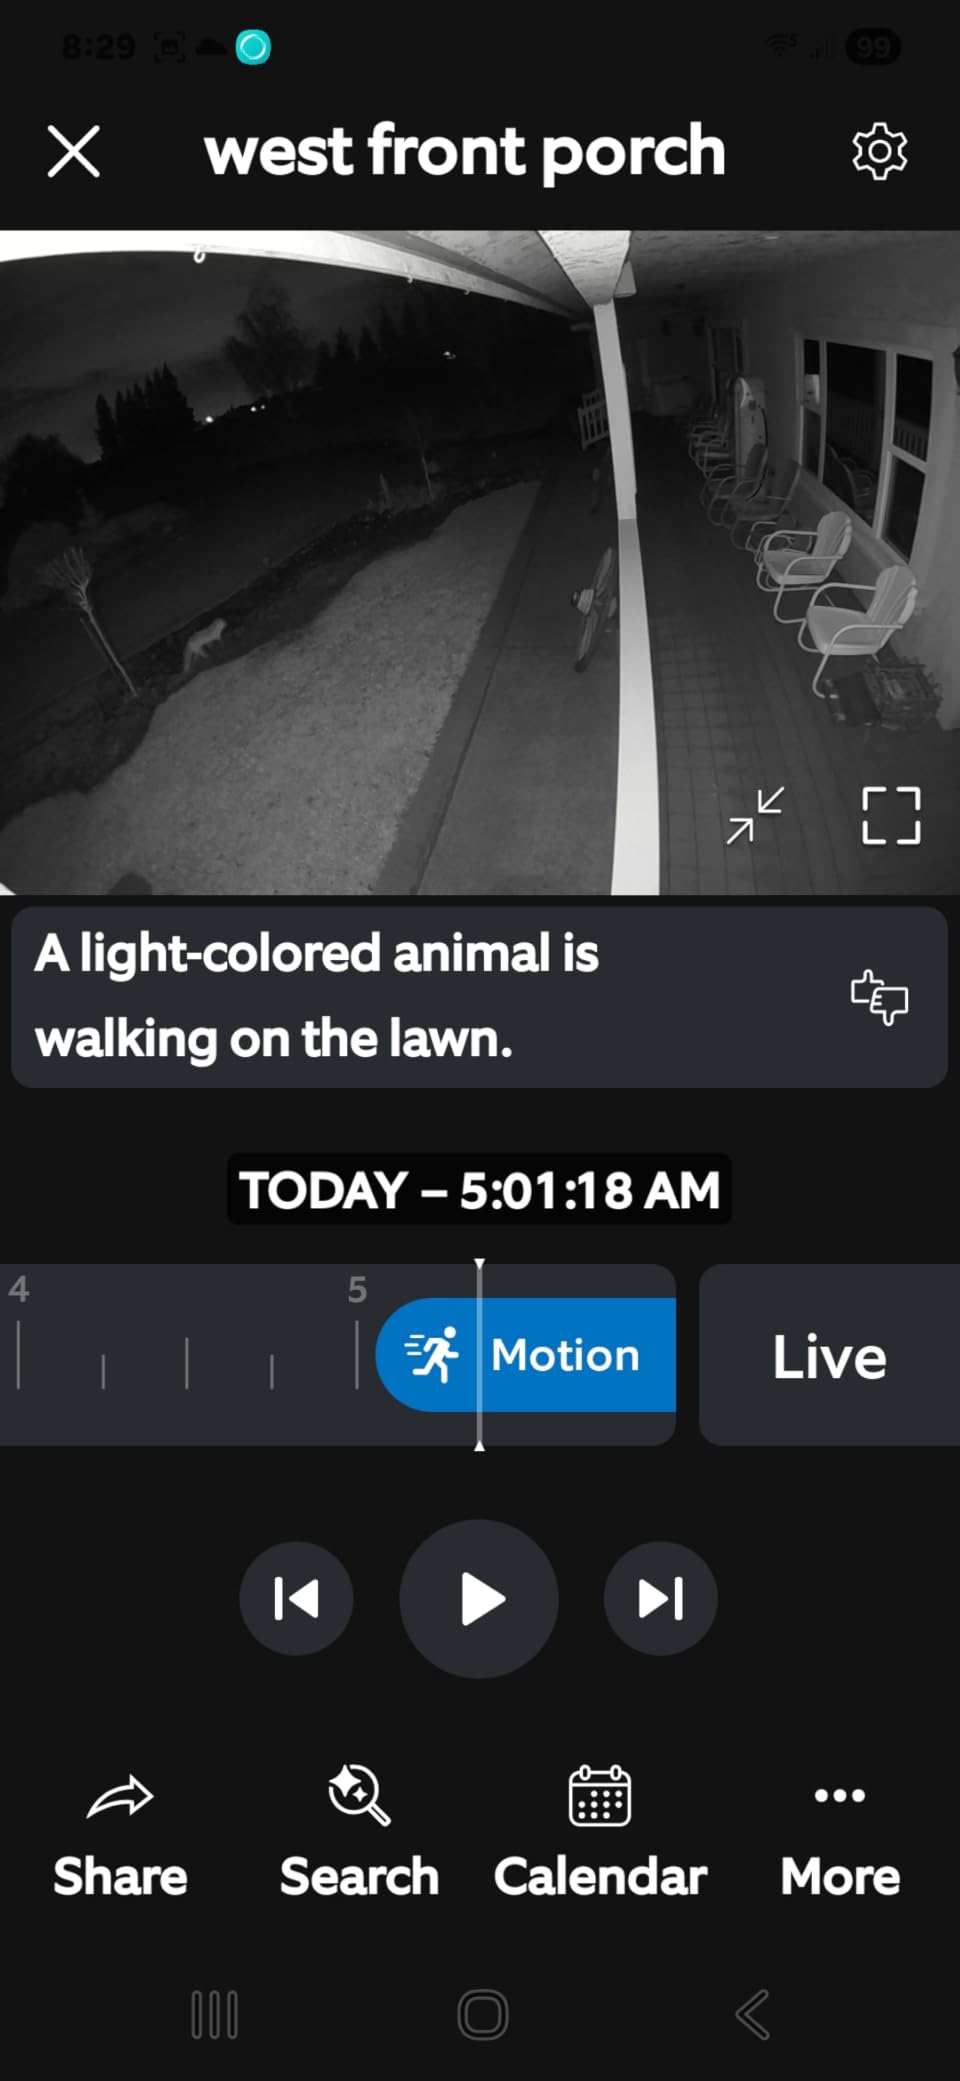The width and height of the screenshot is (960, 2081).
Task: Shrink video with the collapse arrows icon
Action: (755, 815)
